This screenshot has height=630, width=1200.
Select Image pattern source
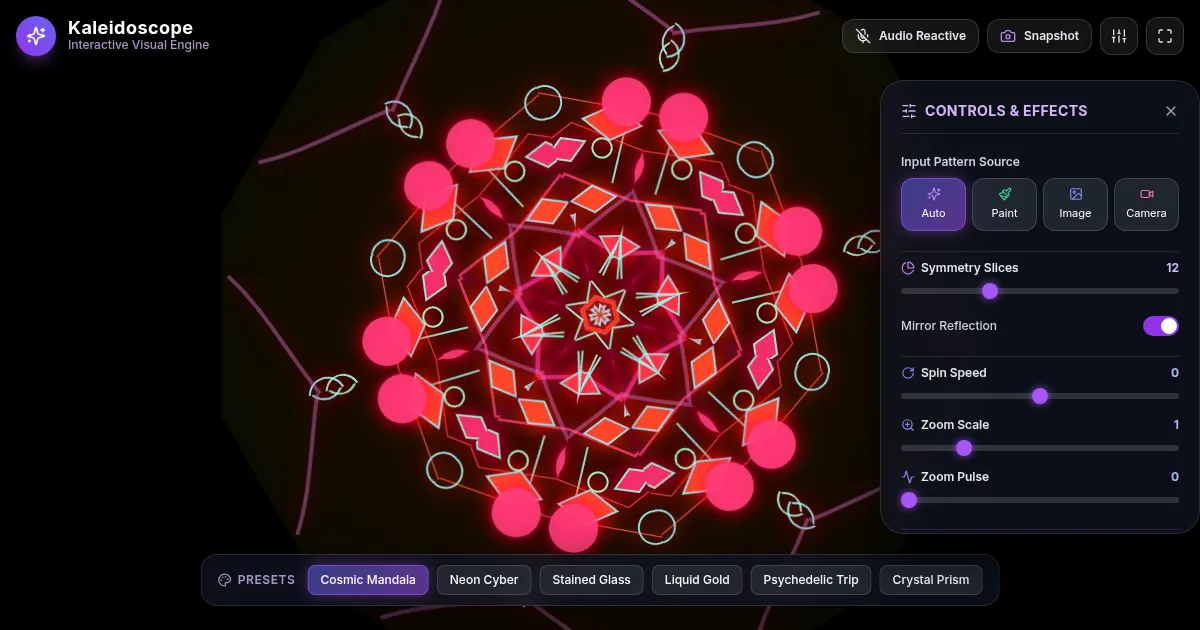point(1075,204)
